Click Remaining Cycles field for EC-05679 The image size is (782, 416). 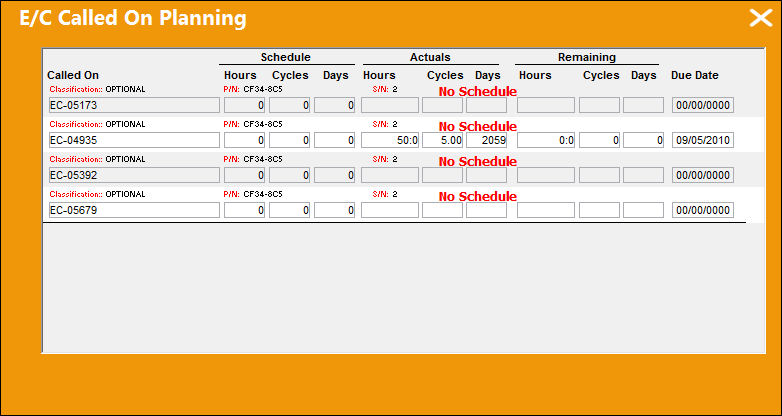[x=599, y=210]
